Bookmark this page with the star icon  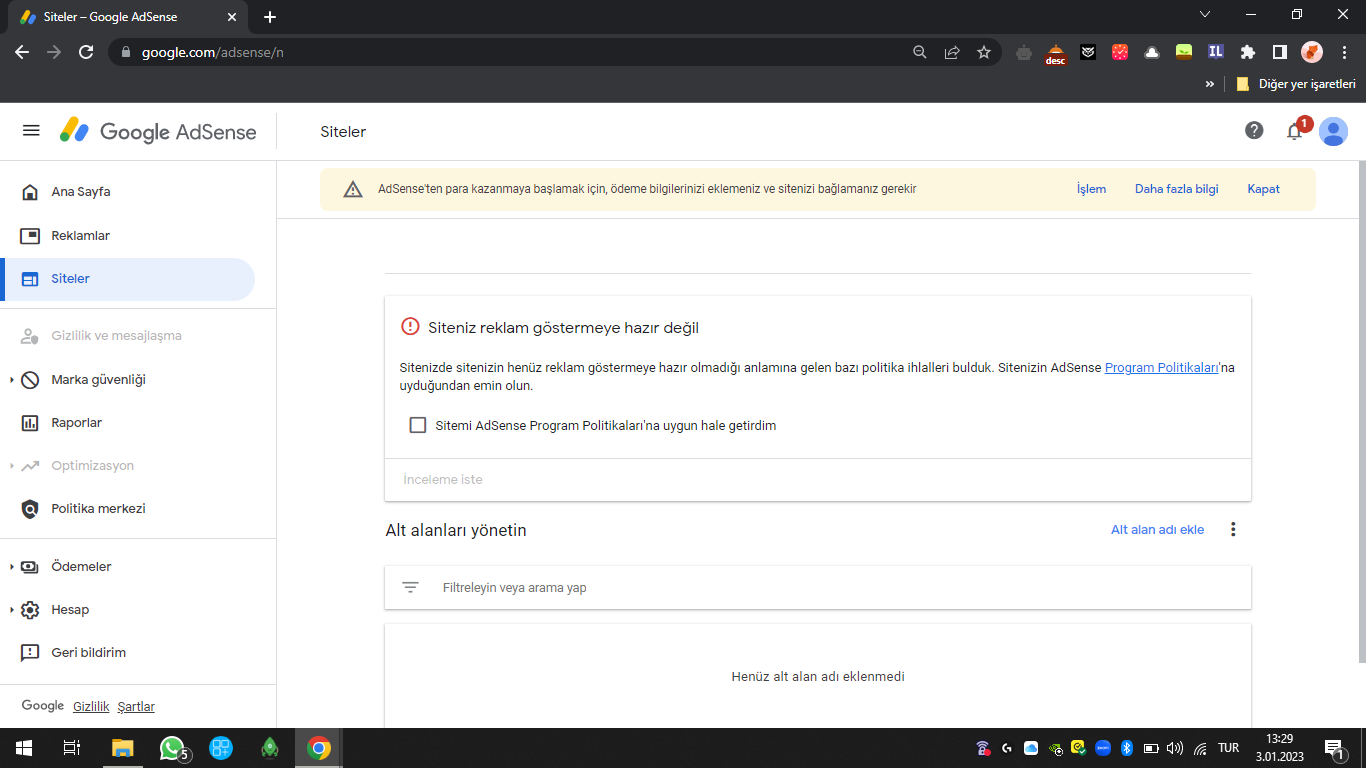pos(984,52)
